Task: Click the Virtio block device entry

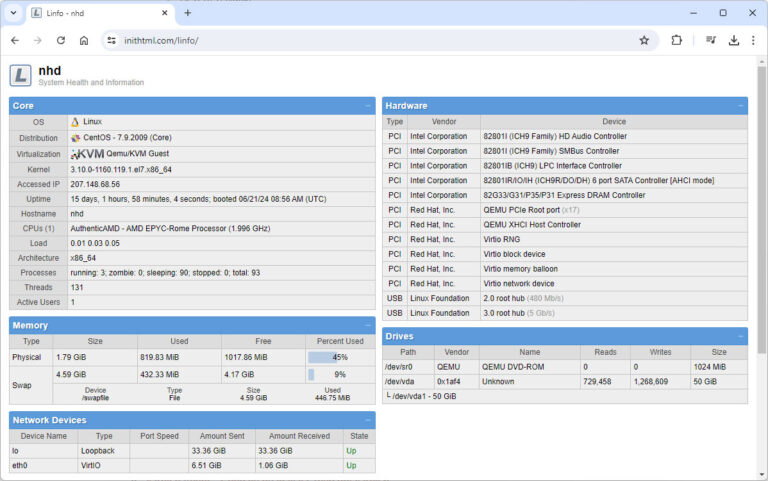Action: (x=514, y=254)
